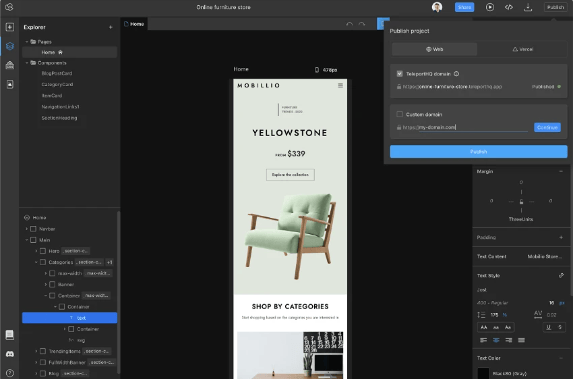Apply uppercase AA text transform
The width and height of the screenshot is (573, 379).
(484, 327)
